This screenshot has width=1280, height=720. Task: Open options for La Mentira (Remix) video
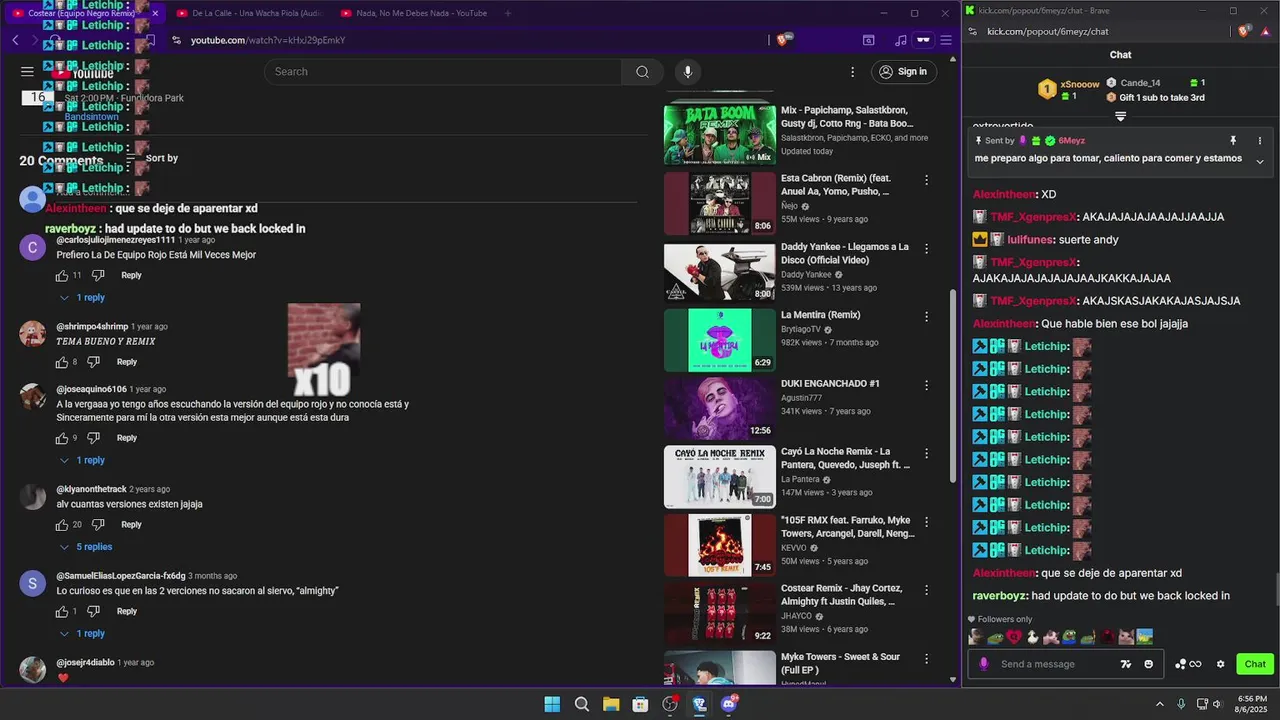pos(926,316)
